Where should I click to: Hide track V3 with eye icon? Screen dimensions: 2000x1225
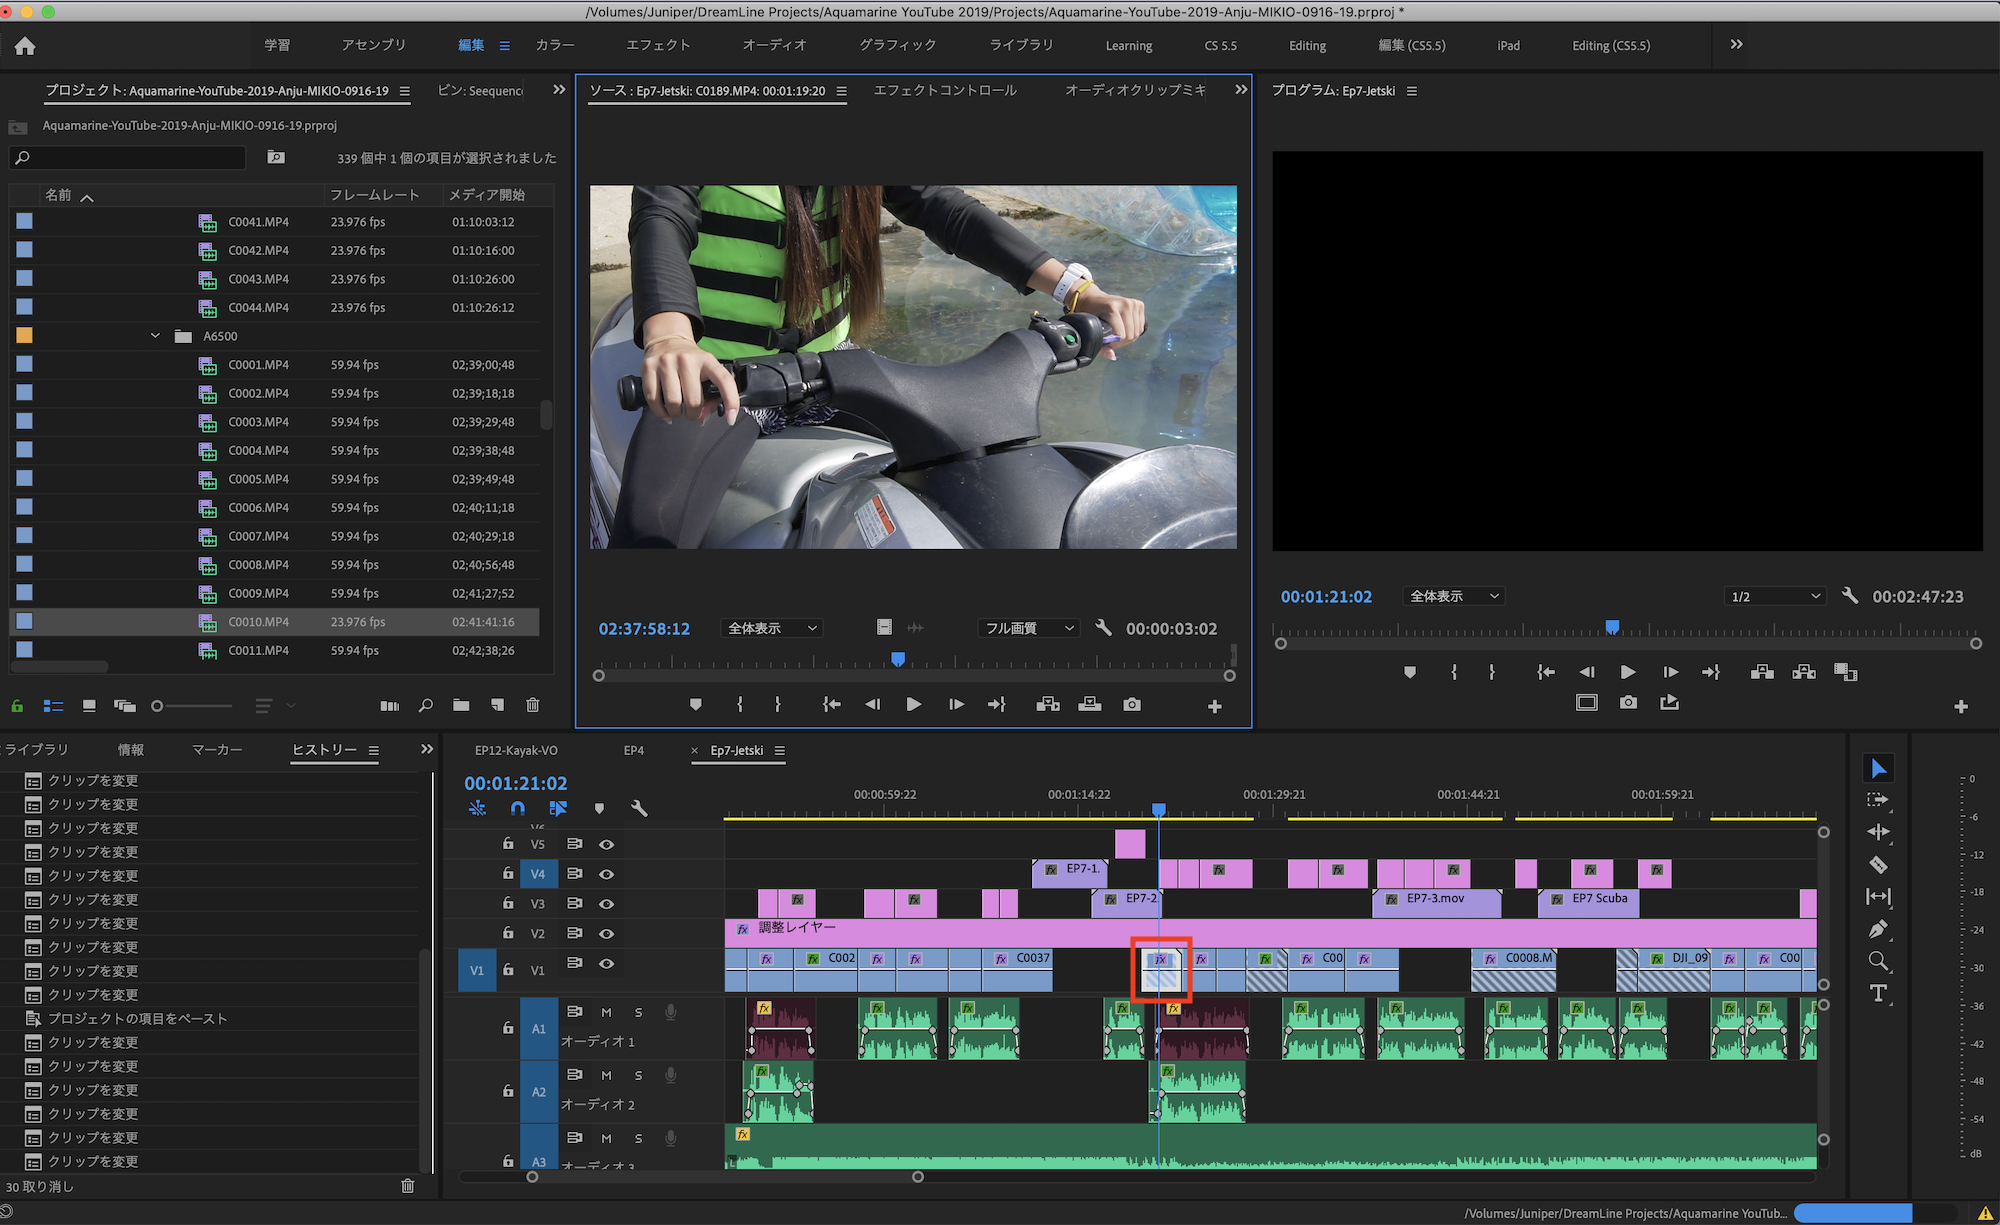coord(606,904)
